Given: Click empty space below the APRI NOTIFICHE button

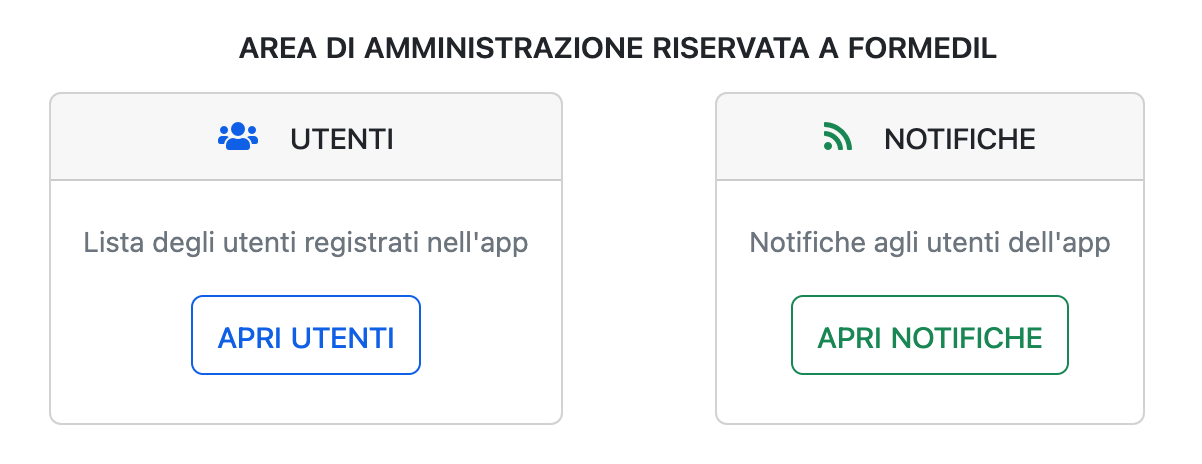Looking at the screenshot, I should [x=930, y=400].
